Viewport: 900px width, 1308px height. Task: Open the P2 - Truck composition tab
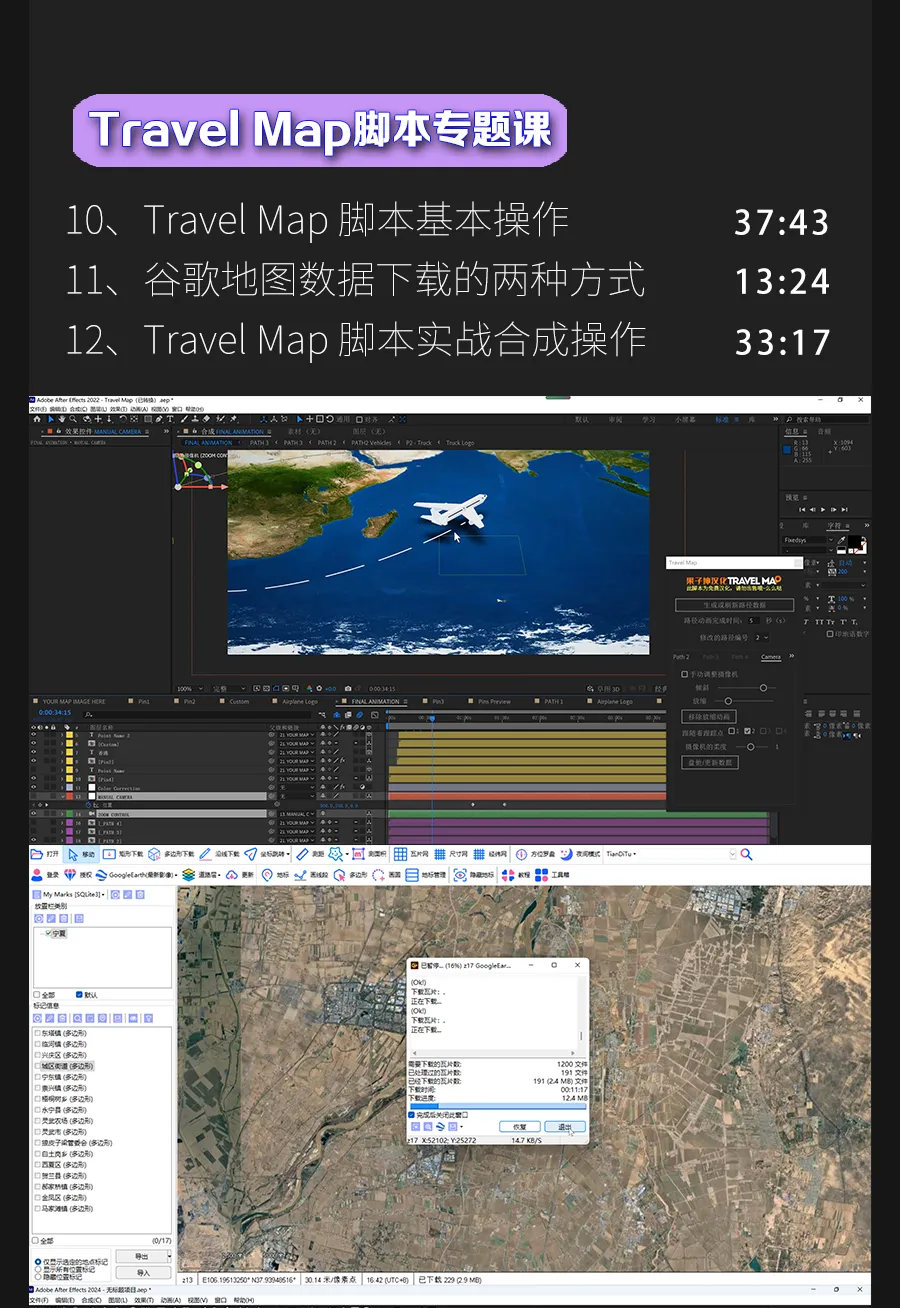419,442
